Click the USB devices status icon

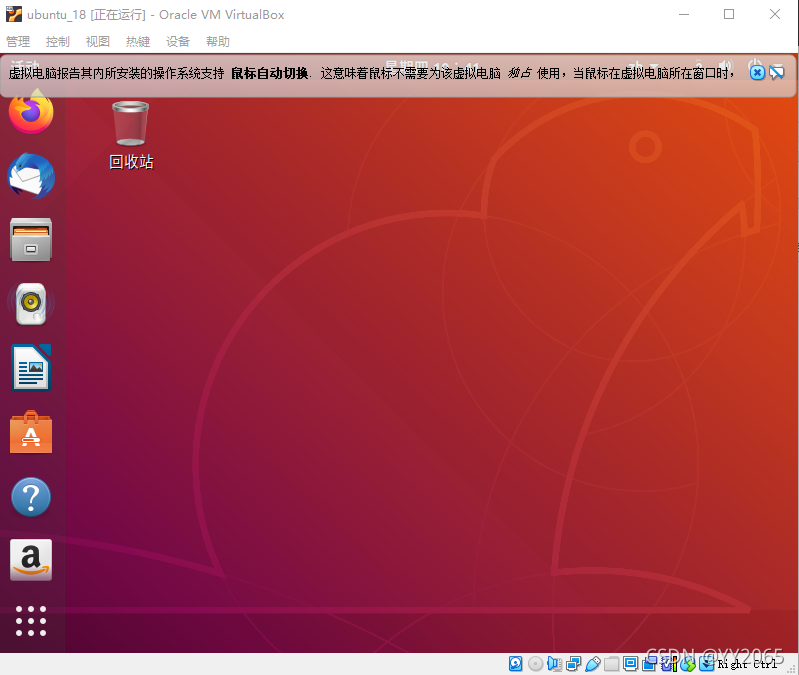[x=593, y=664]
